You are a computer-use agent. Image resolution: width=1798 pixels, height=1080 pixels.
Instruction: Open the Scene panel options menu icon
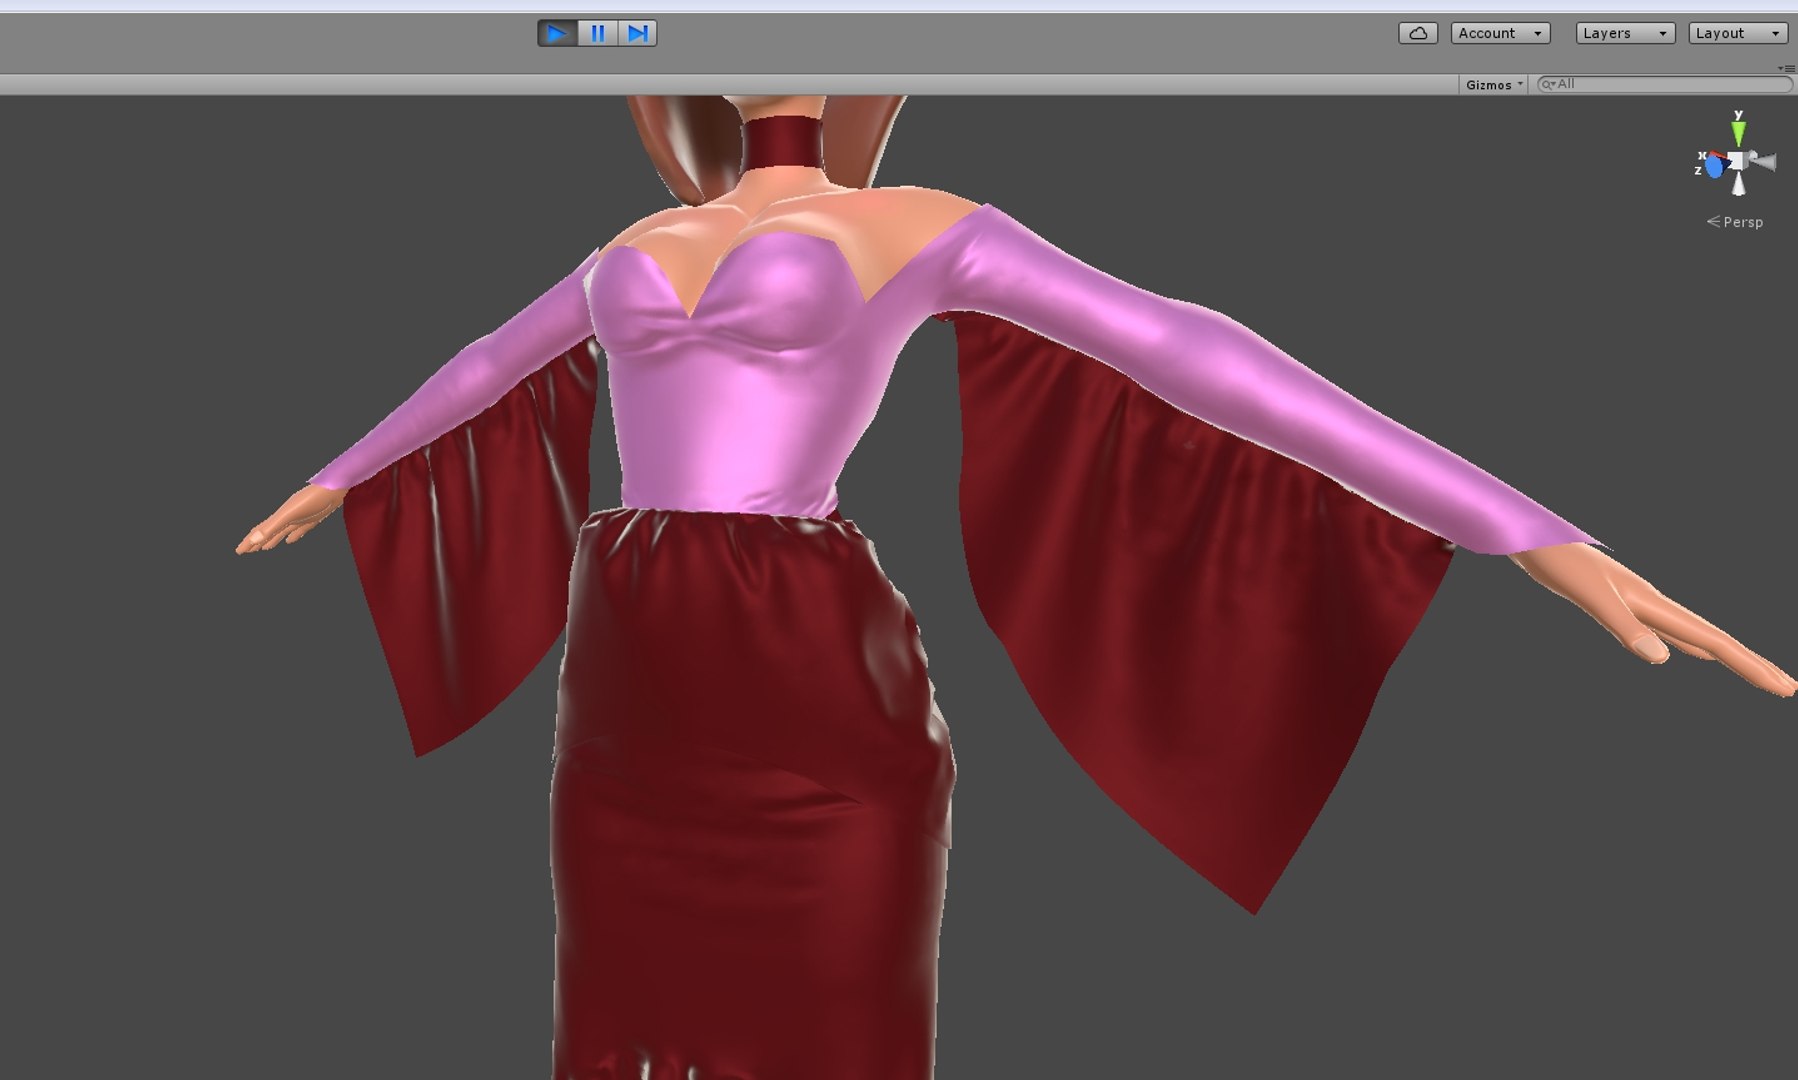pos(1786,68)
